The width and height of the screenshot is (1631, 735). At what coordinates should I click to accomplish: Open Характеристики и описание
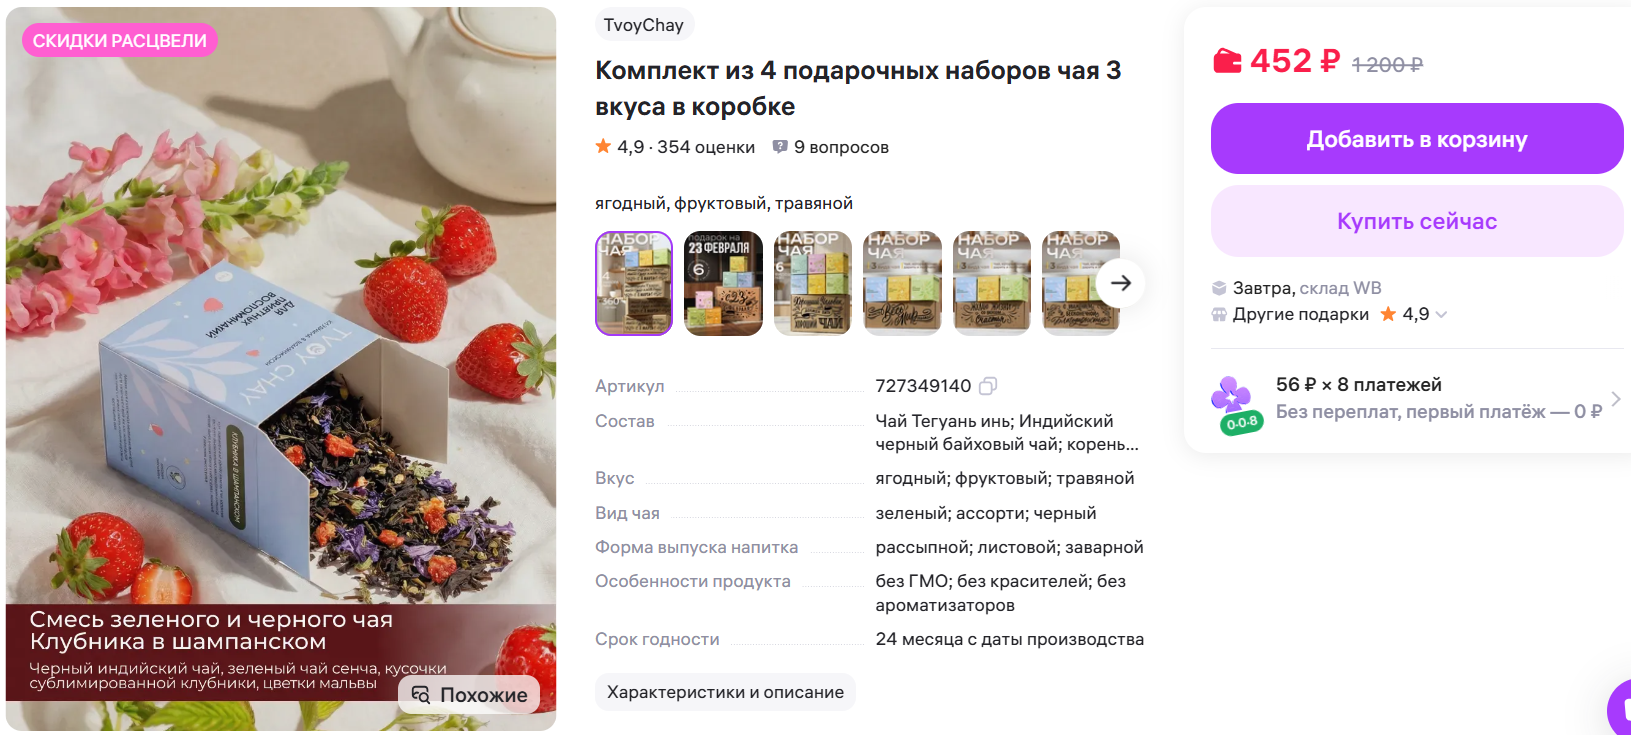[725, 692]
